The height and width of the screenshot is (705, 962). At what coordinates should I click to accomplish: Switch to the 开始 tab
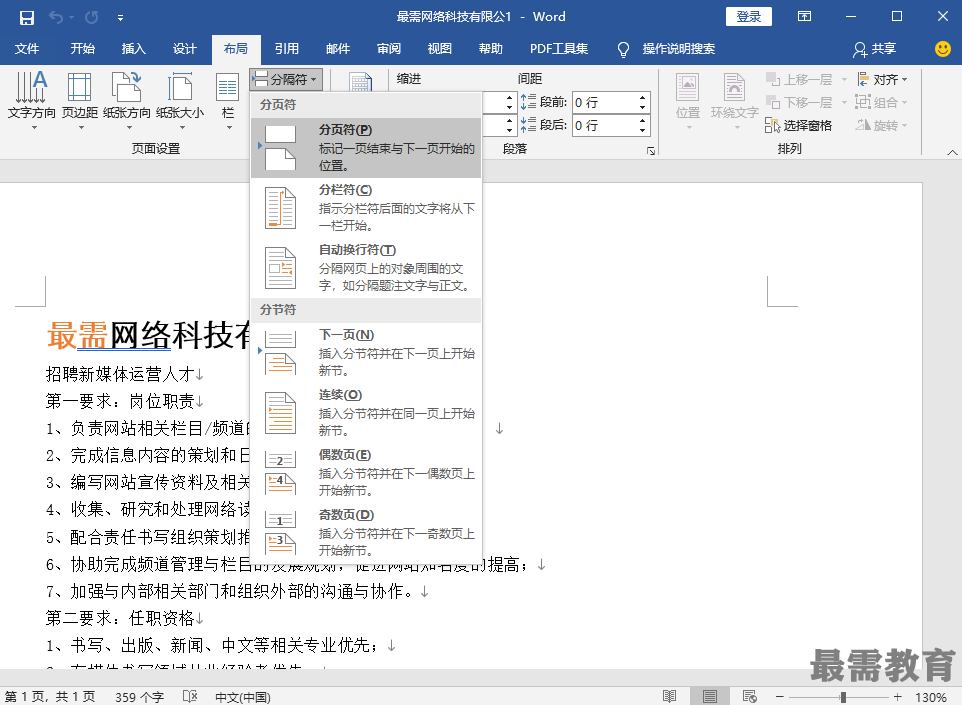pos(82,48)
